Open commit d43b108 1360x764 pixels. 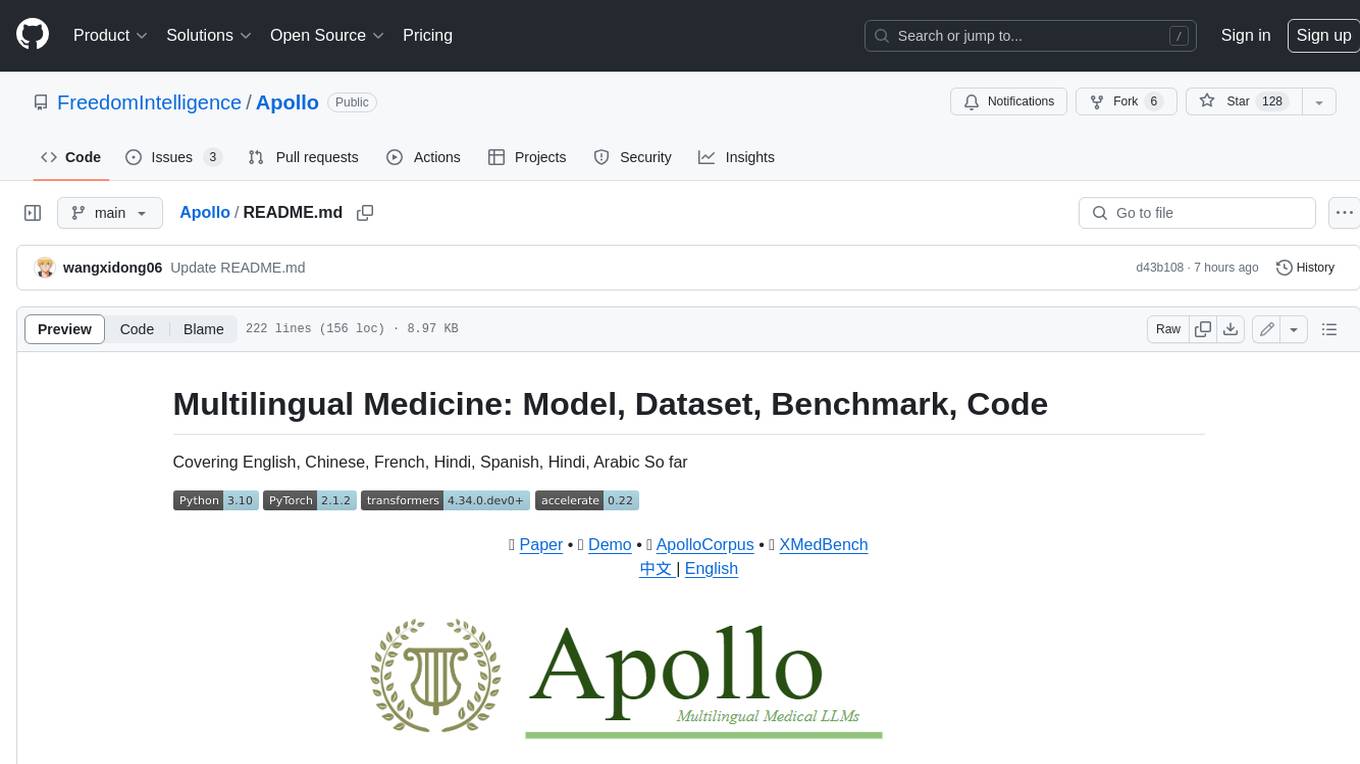coord(1159,268)
